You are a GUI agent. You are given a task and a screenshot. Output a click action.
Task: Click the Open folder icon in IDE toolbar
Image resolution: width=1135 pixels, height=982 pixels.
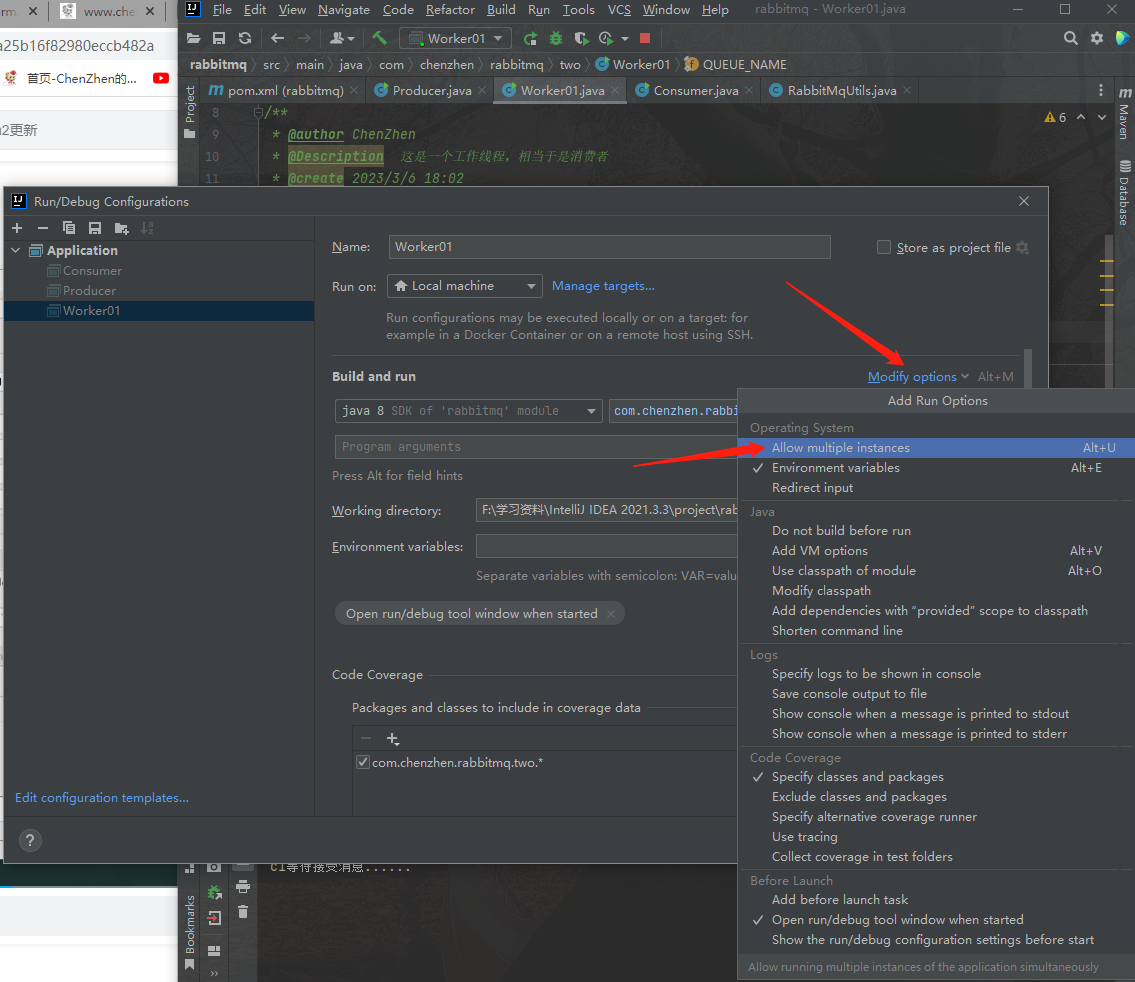tap(193, 38)
